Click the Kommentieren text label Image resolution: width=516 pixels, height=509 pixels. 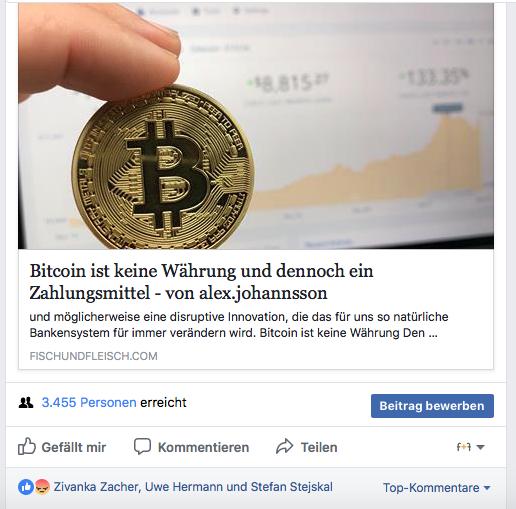(203, 447)
